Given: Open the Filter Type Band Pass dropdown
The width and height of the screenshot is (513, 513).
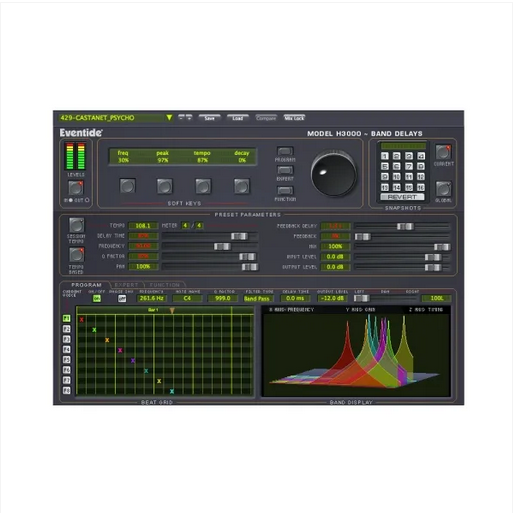Looking at the screenshot, I should [257, 299].
